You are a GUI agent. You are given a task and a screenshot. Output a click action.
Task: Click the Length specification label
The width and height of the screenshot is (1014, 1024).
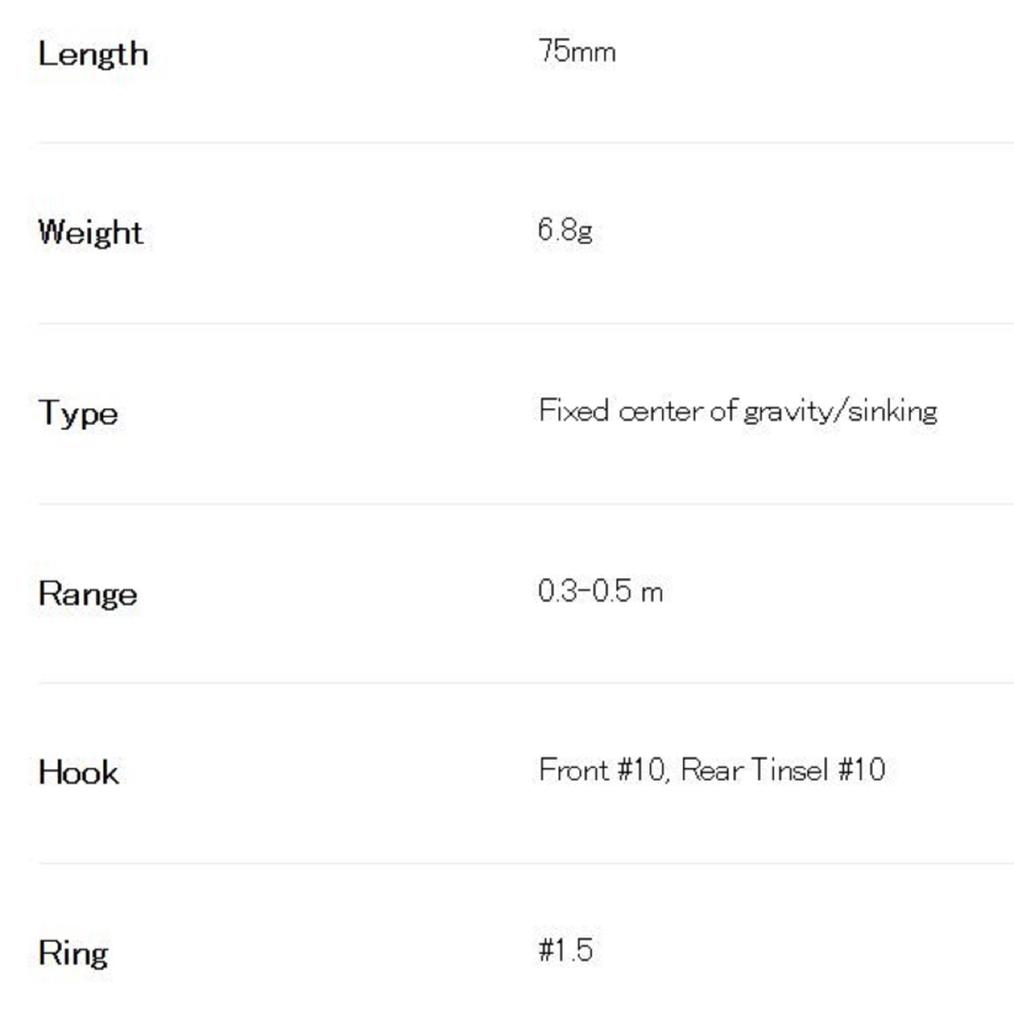pos(93,53)
